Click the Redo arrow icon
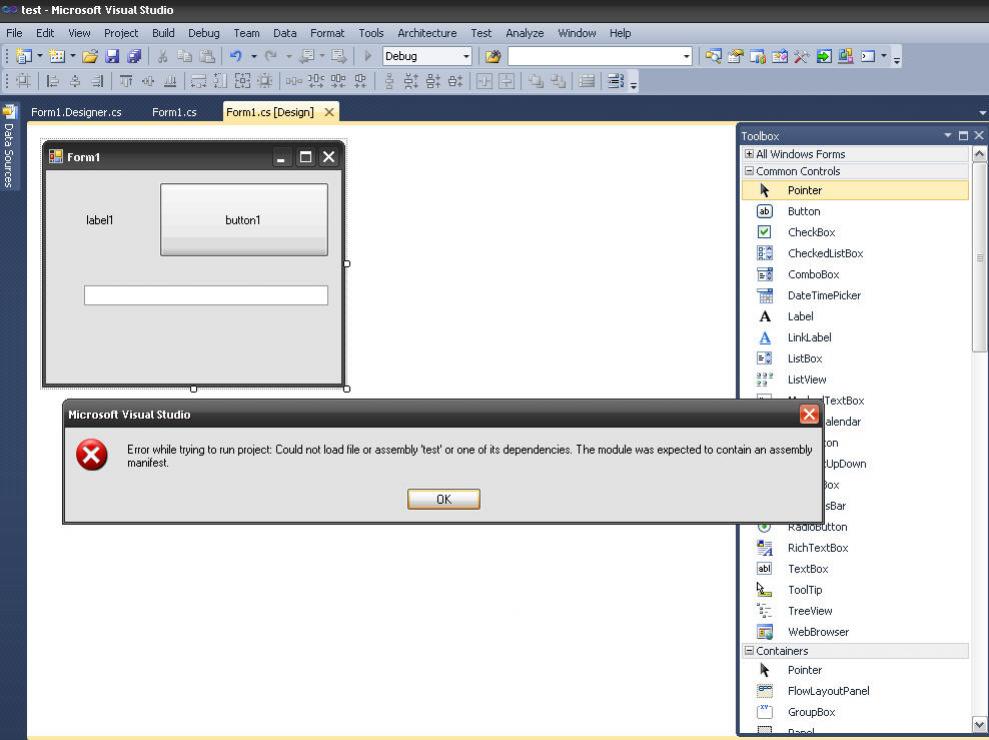The height and width of the screenshot is (740, 989). coord(271,56)
